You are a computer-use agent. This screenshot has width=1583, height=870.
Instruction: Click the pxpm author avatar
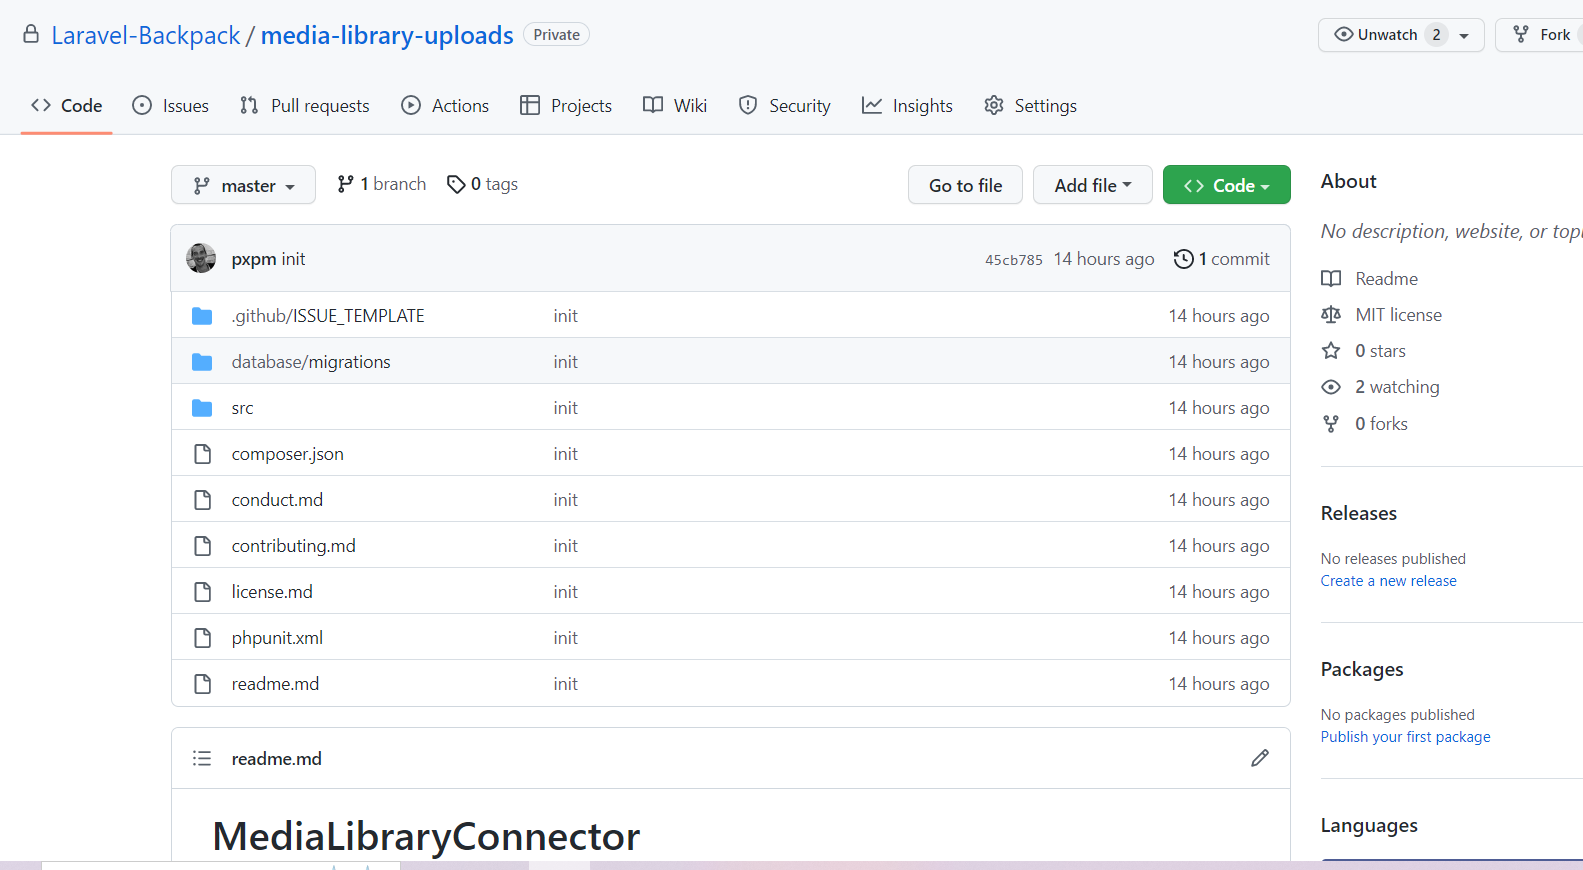201,258
